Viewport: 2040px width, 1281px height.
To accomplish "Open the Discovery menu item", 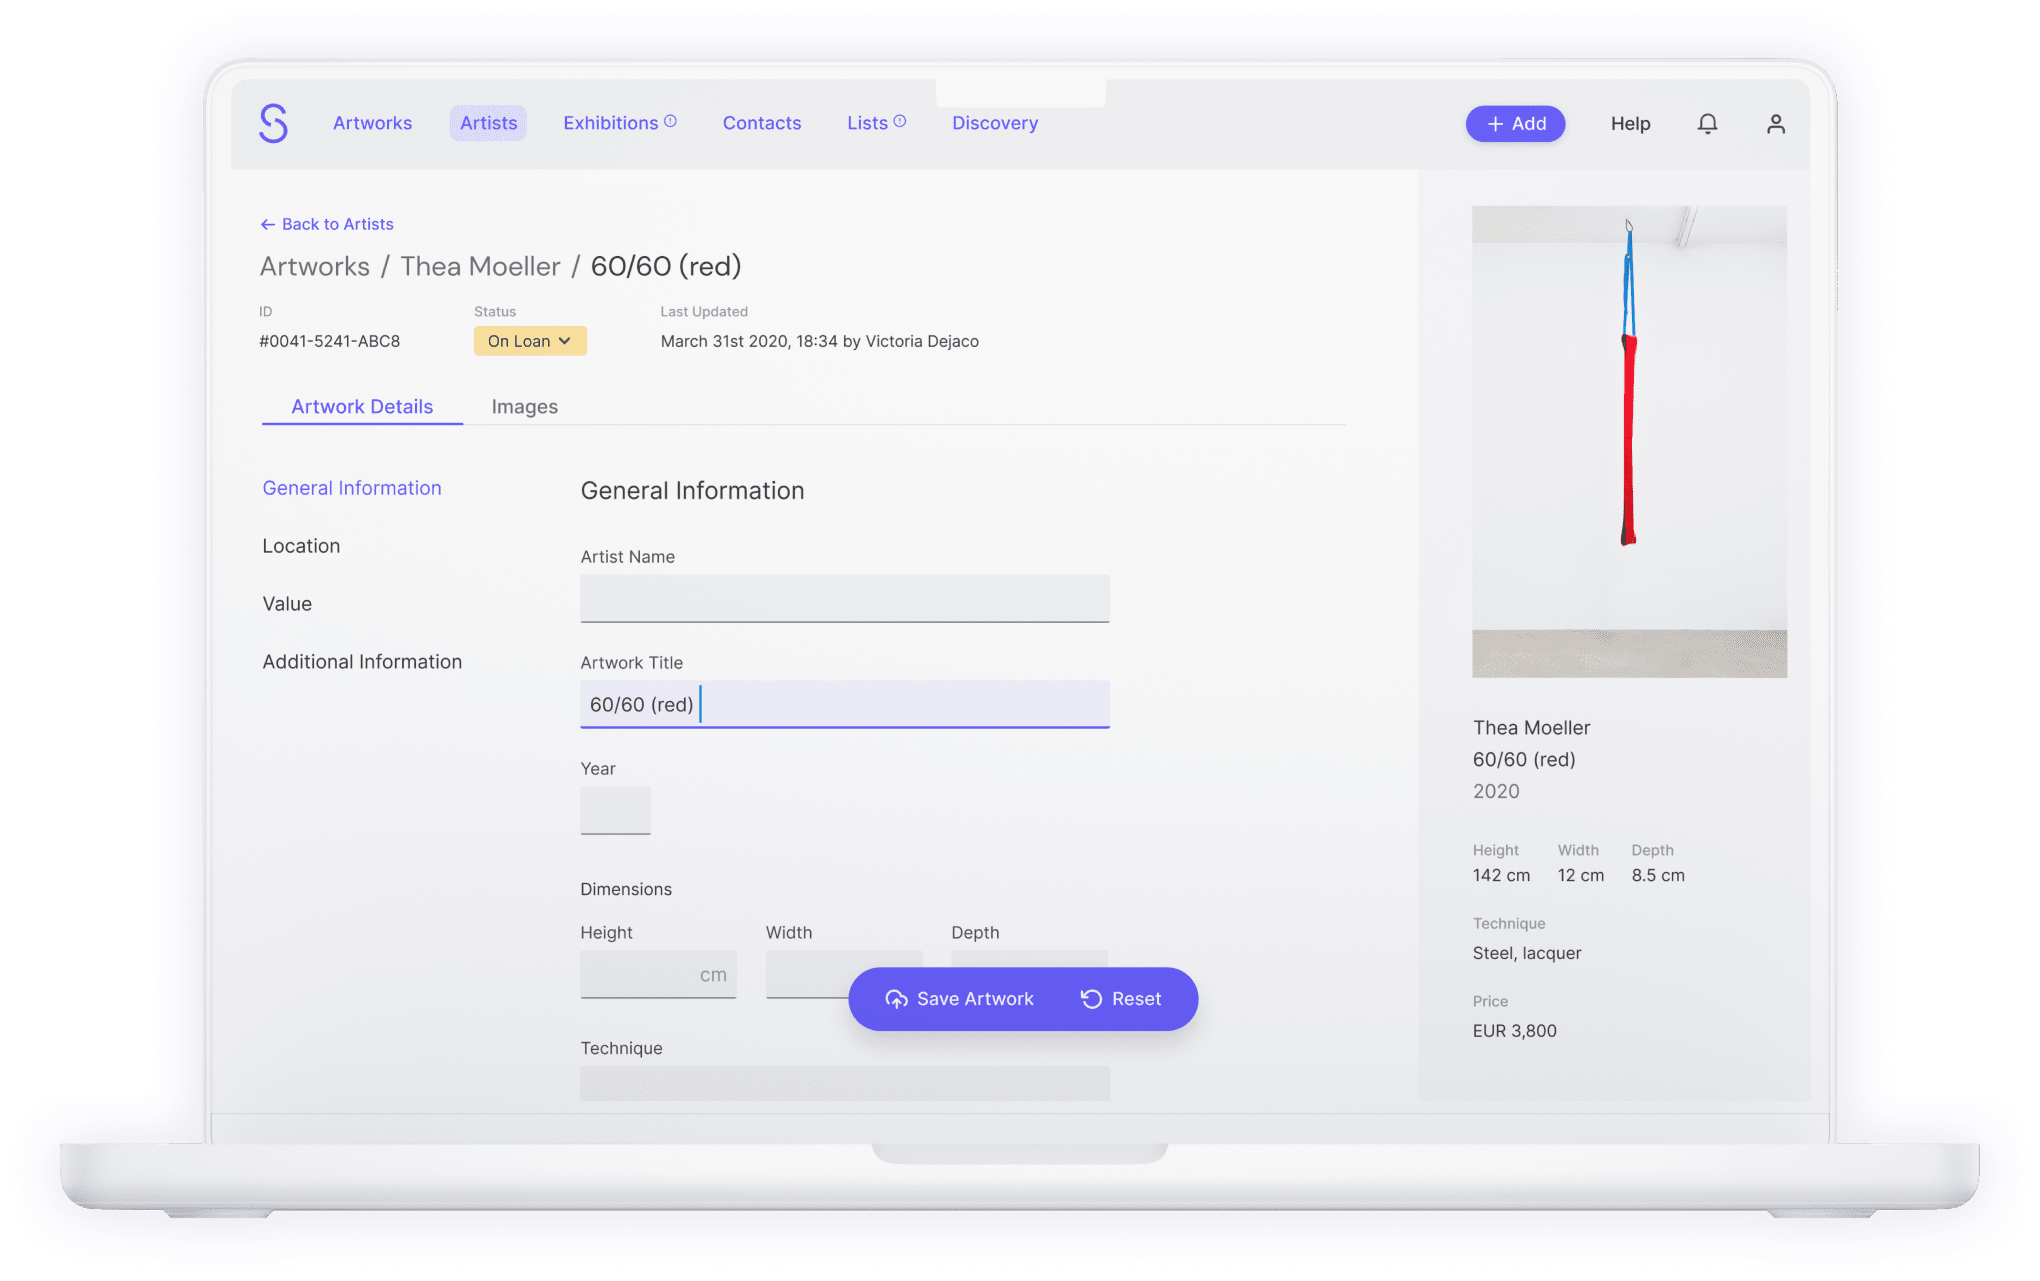I will point(994,122).
